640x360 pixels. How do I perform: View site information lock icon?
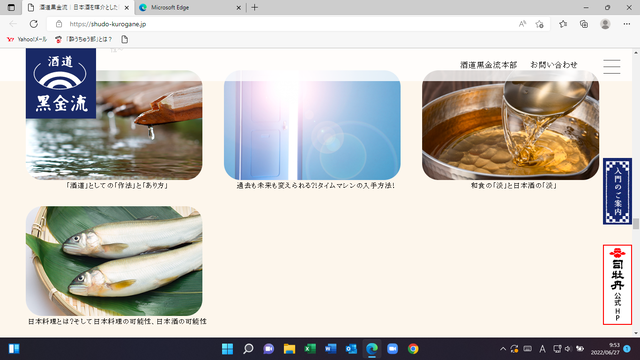click(x=59, y=24)
